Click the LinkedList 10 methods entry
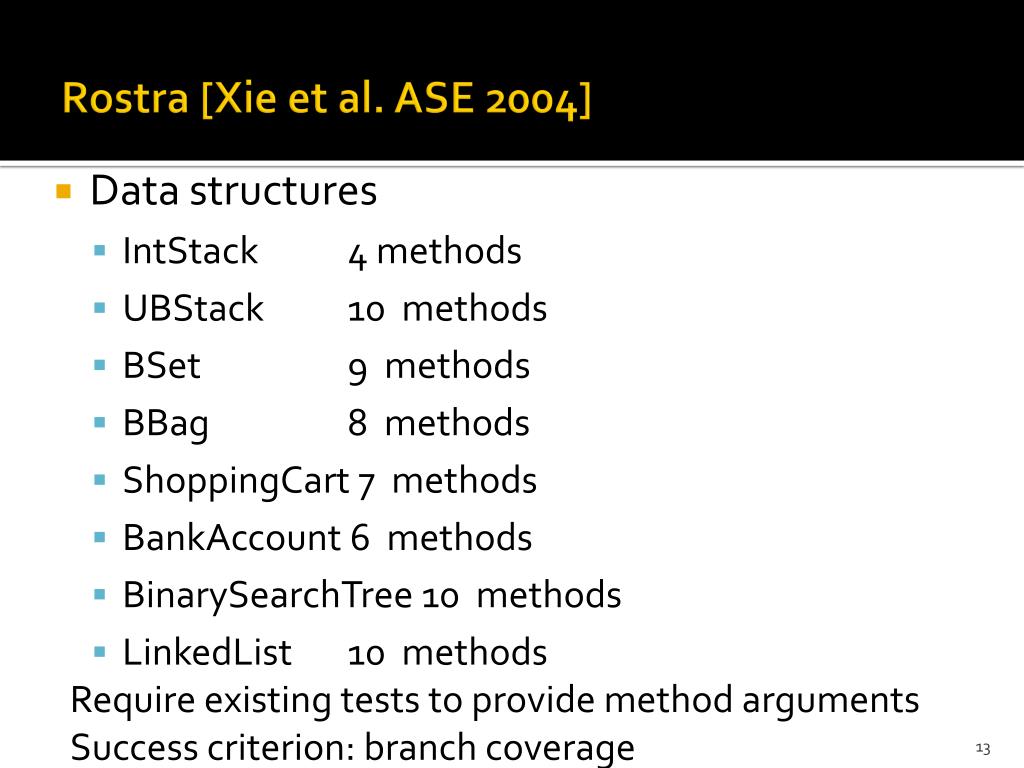Screen dimensions: 1024x768 (x=334, y=653)
